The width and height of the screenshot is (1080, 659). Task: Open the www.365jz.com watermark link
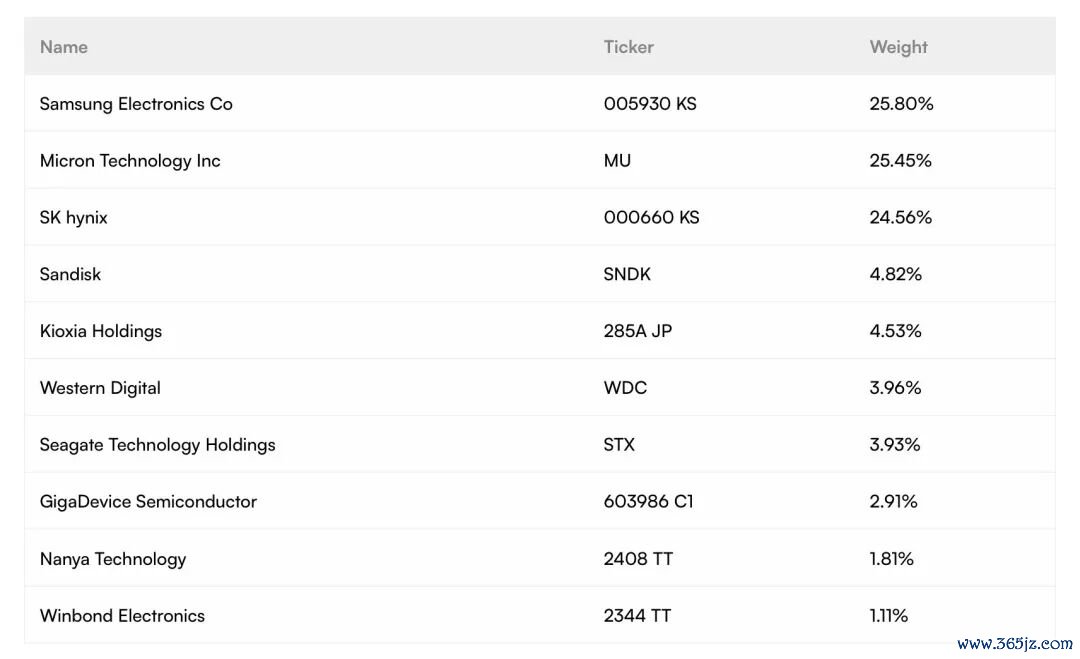point(1015,644)
